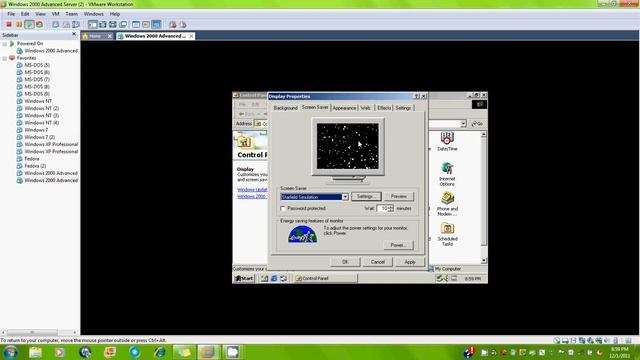Click the Windows Update link
The width and height of the screenshot is (640, 360).
pos(252,190)
